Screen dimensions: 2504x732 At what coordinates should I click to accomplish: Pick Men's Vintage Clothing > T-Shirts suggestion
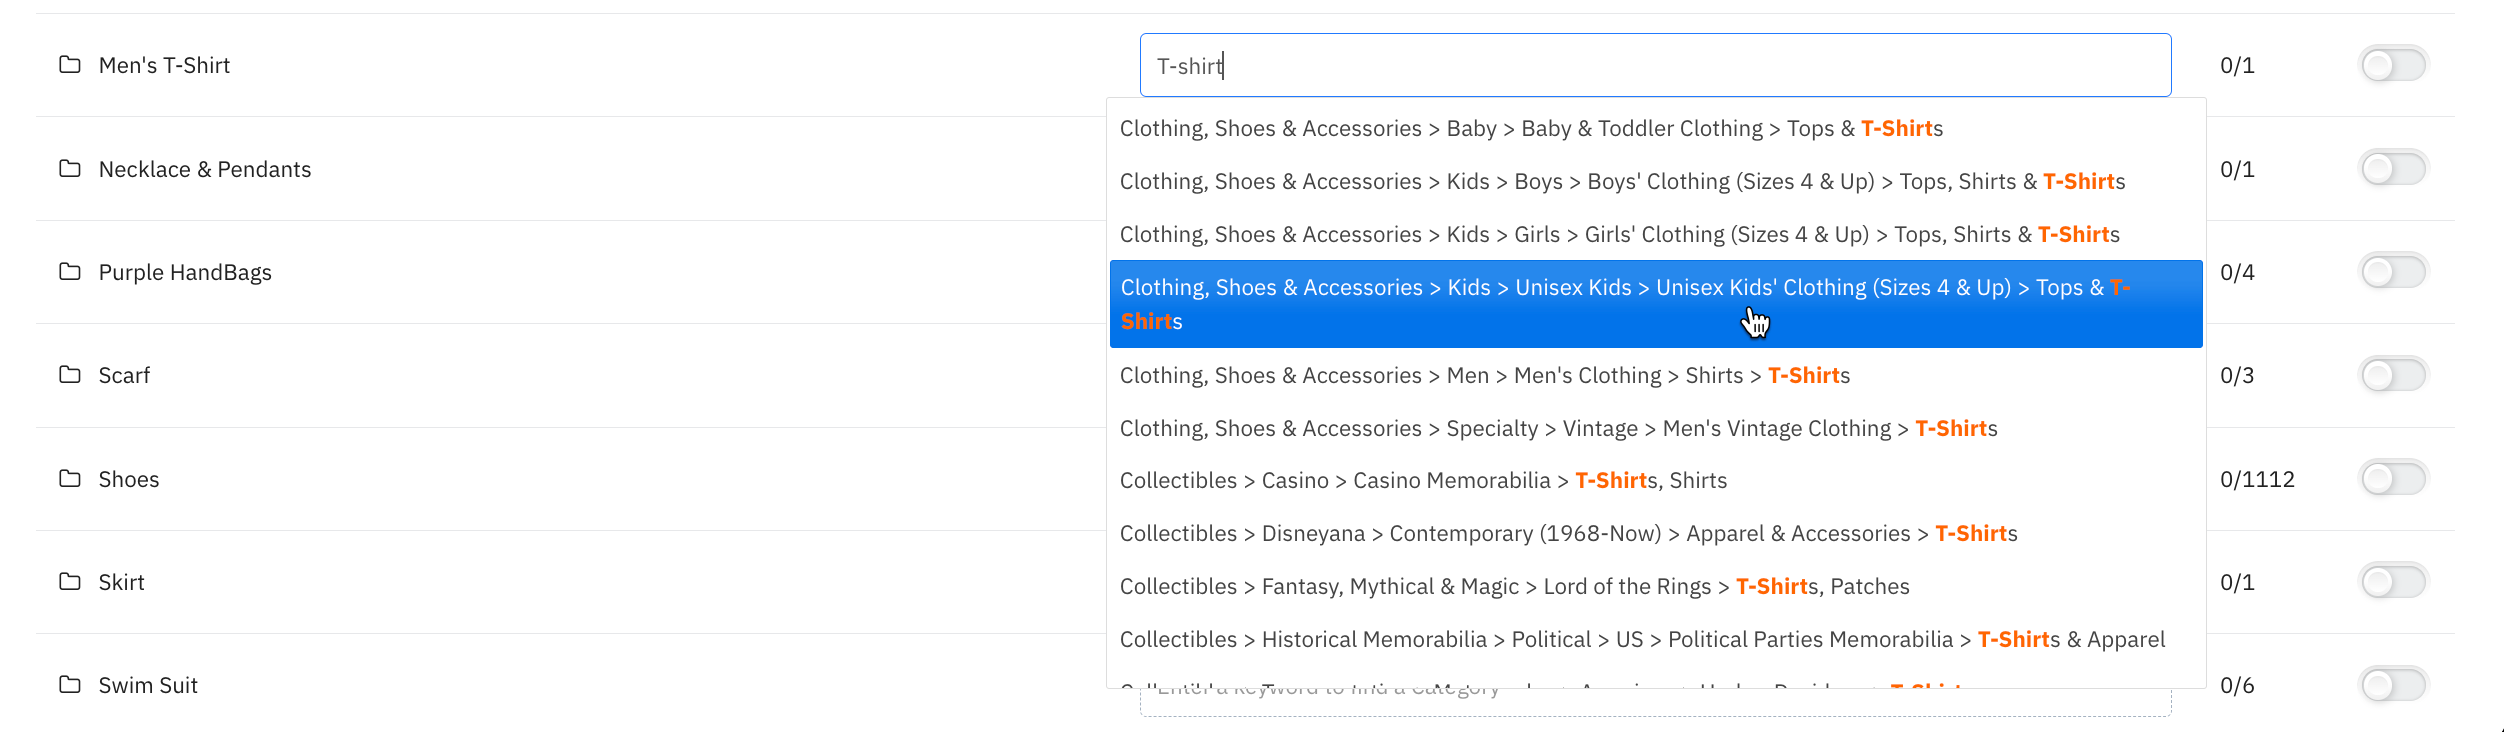[x=1656, y=428]
